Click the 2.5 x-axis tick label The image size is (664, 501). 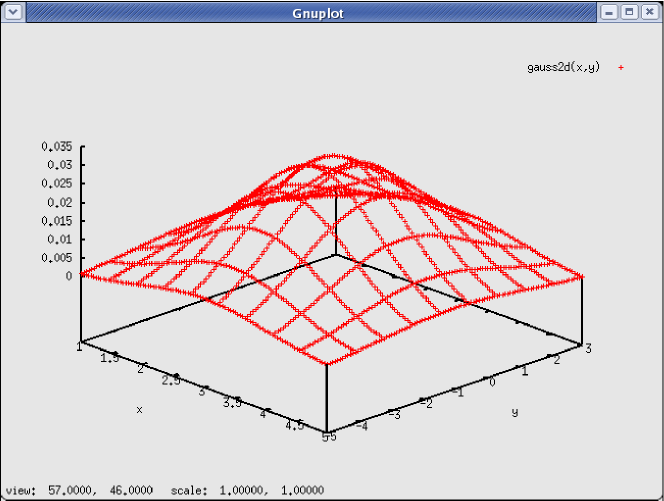[x=171, y=381]
